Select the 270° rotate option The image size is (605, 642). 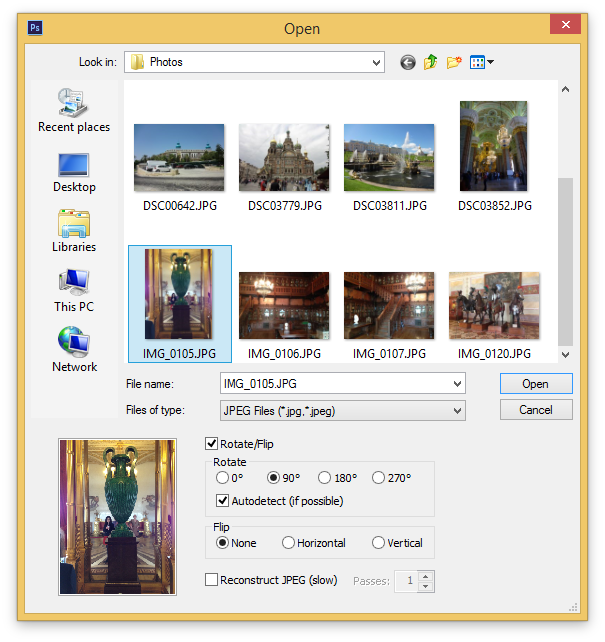click(x=378, y=478)
